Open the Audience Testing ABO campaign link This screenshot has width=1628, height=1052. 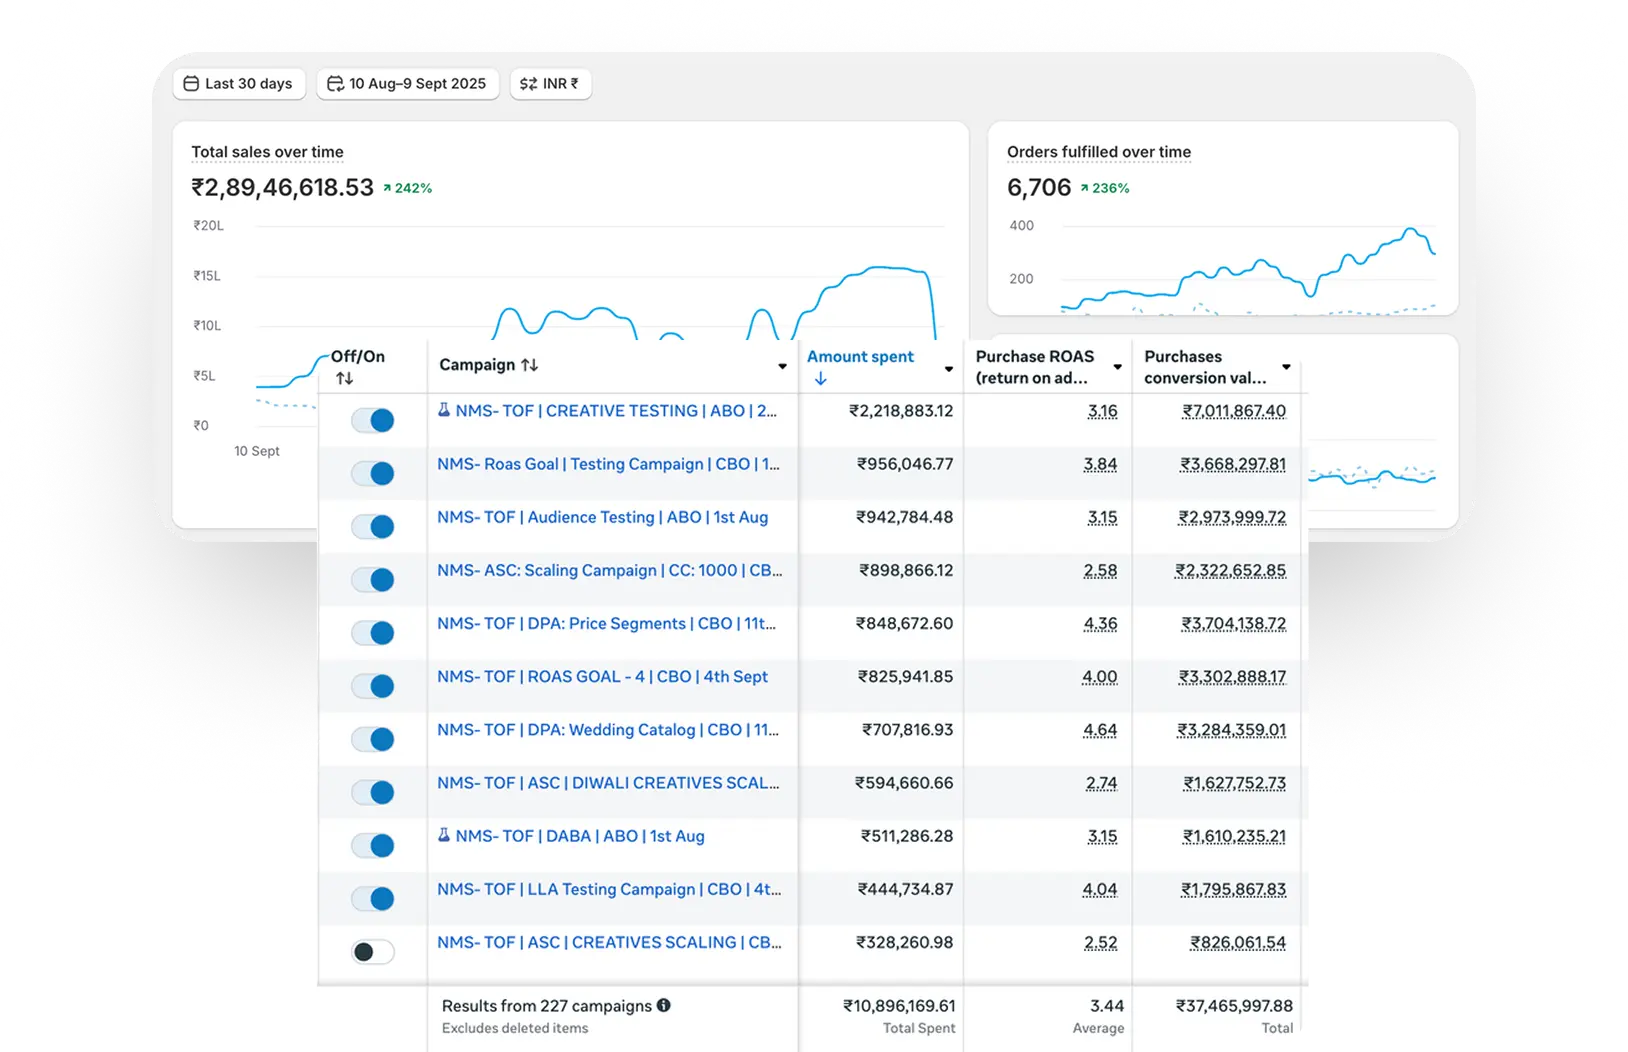(x=602, y=517)
